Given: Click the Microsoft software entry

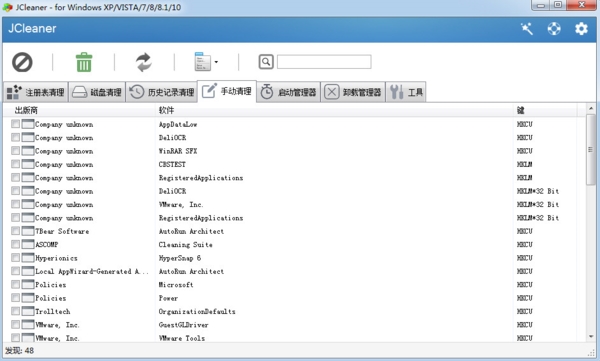Looking at the screenshot, I should [176, 285].
